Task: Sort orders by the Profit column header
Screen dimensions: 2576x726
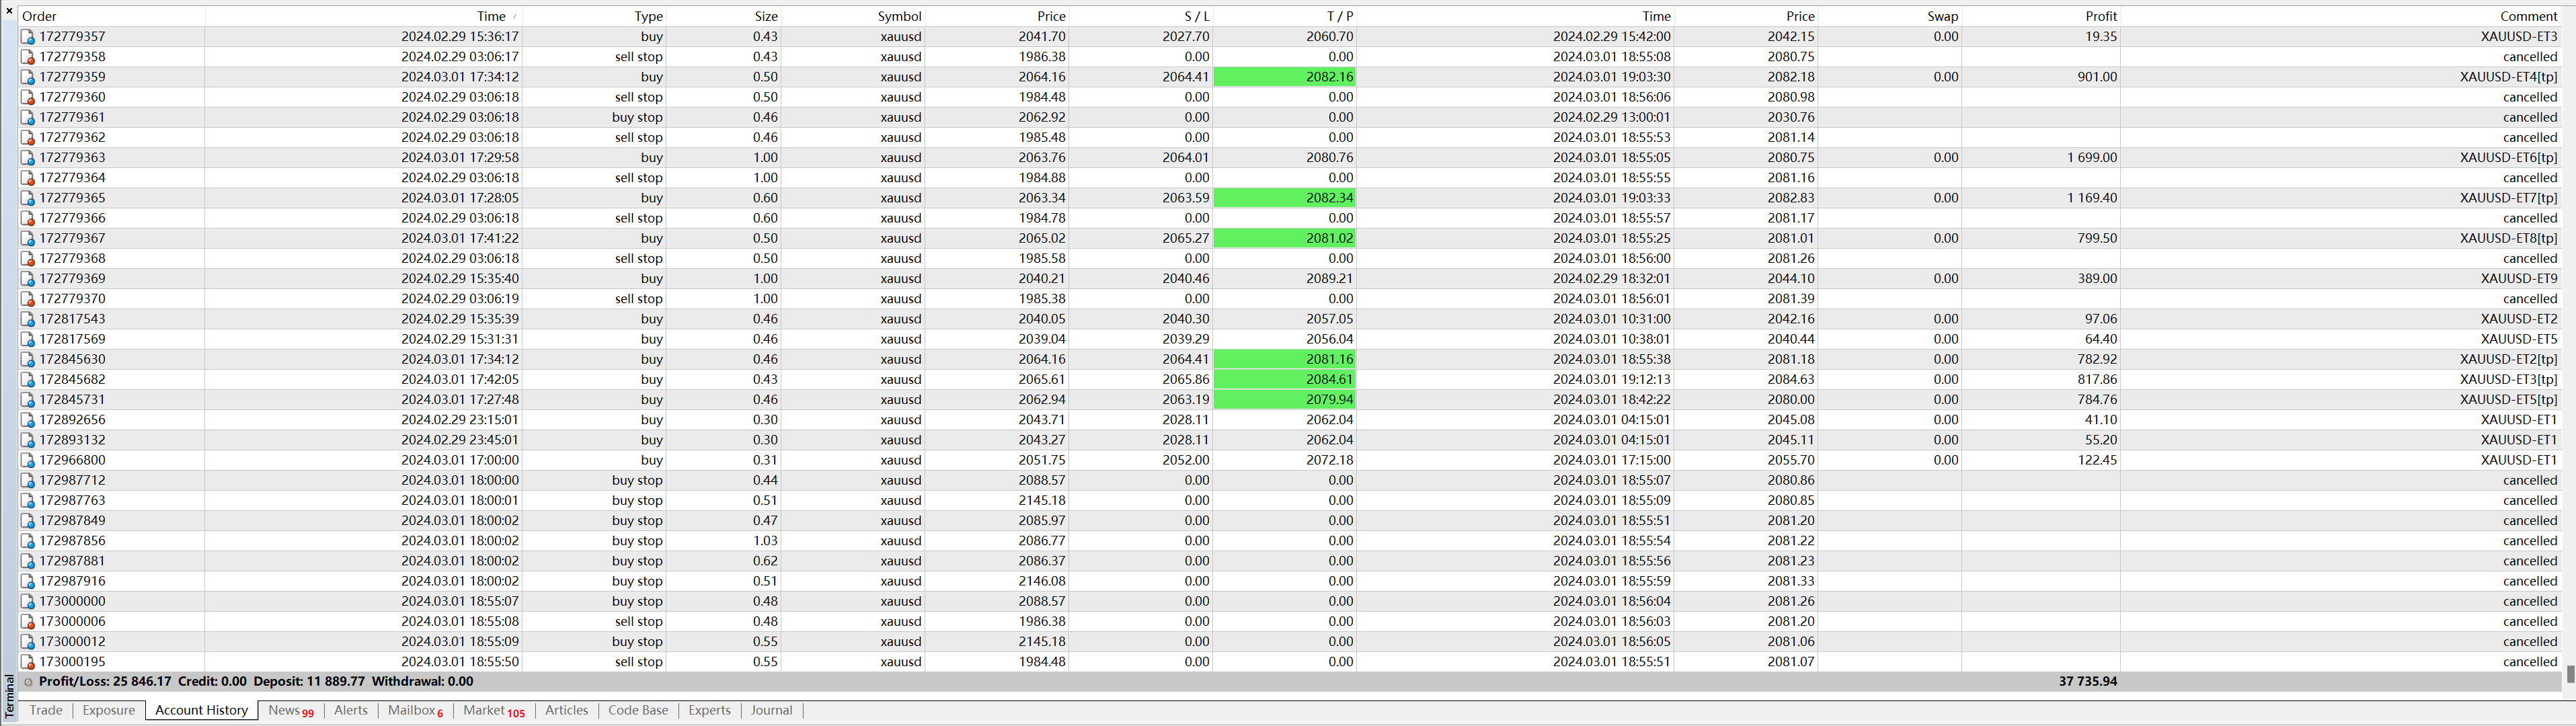Action: point(2100,16)
